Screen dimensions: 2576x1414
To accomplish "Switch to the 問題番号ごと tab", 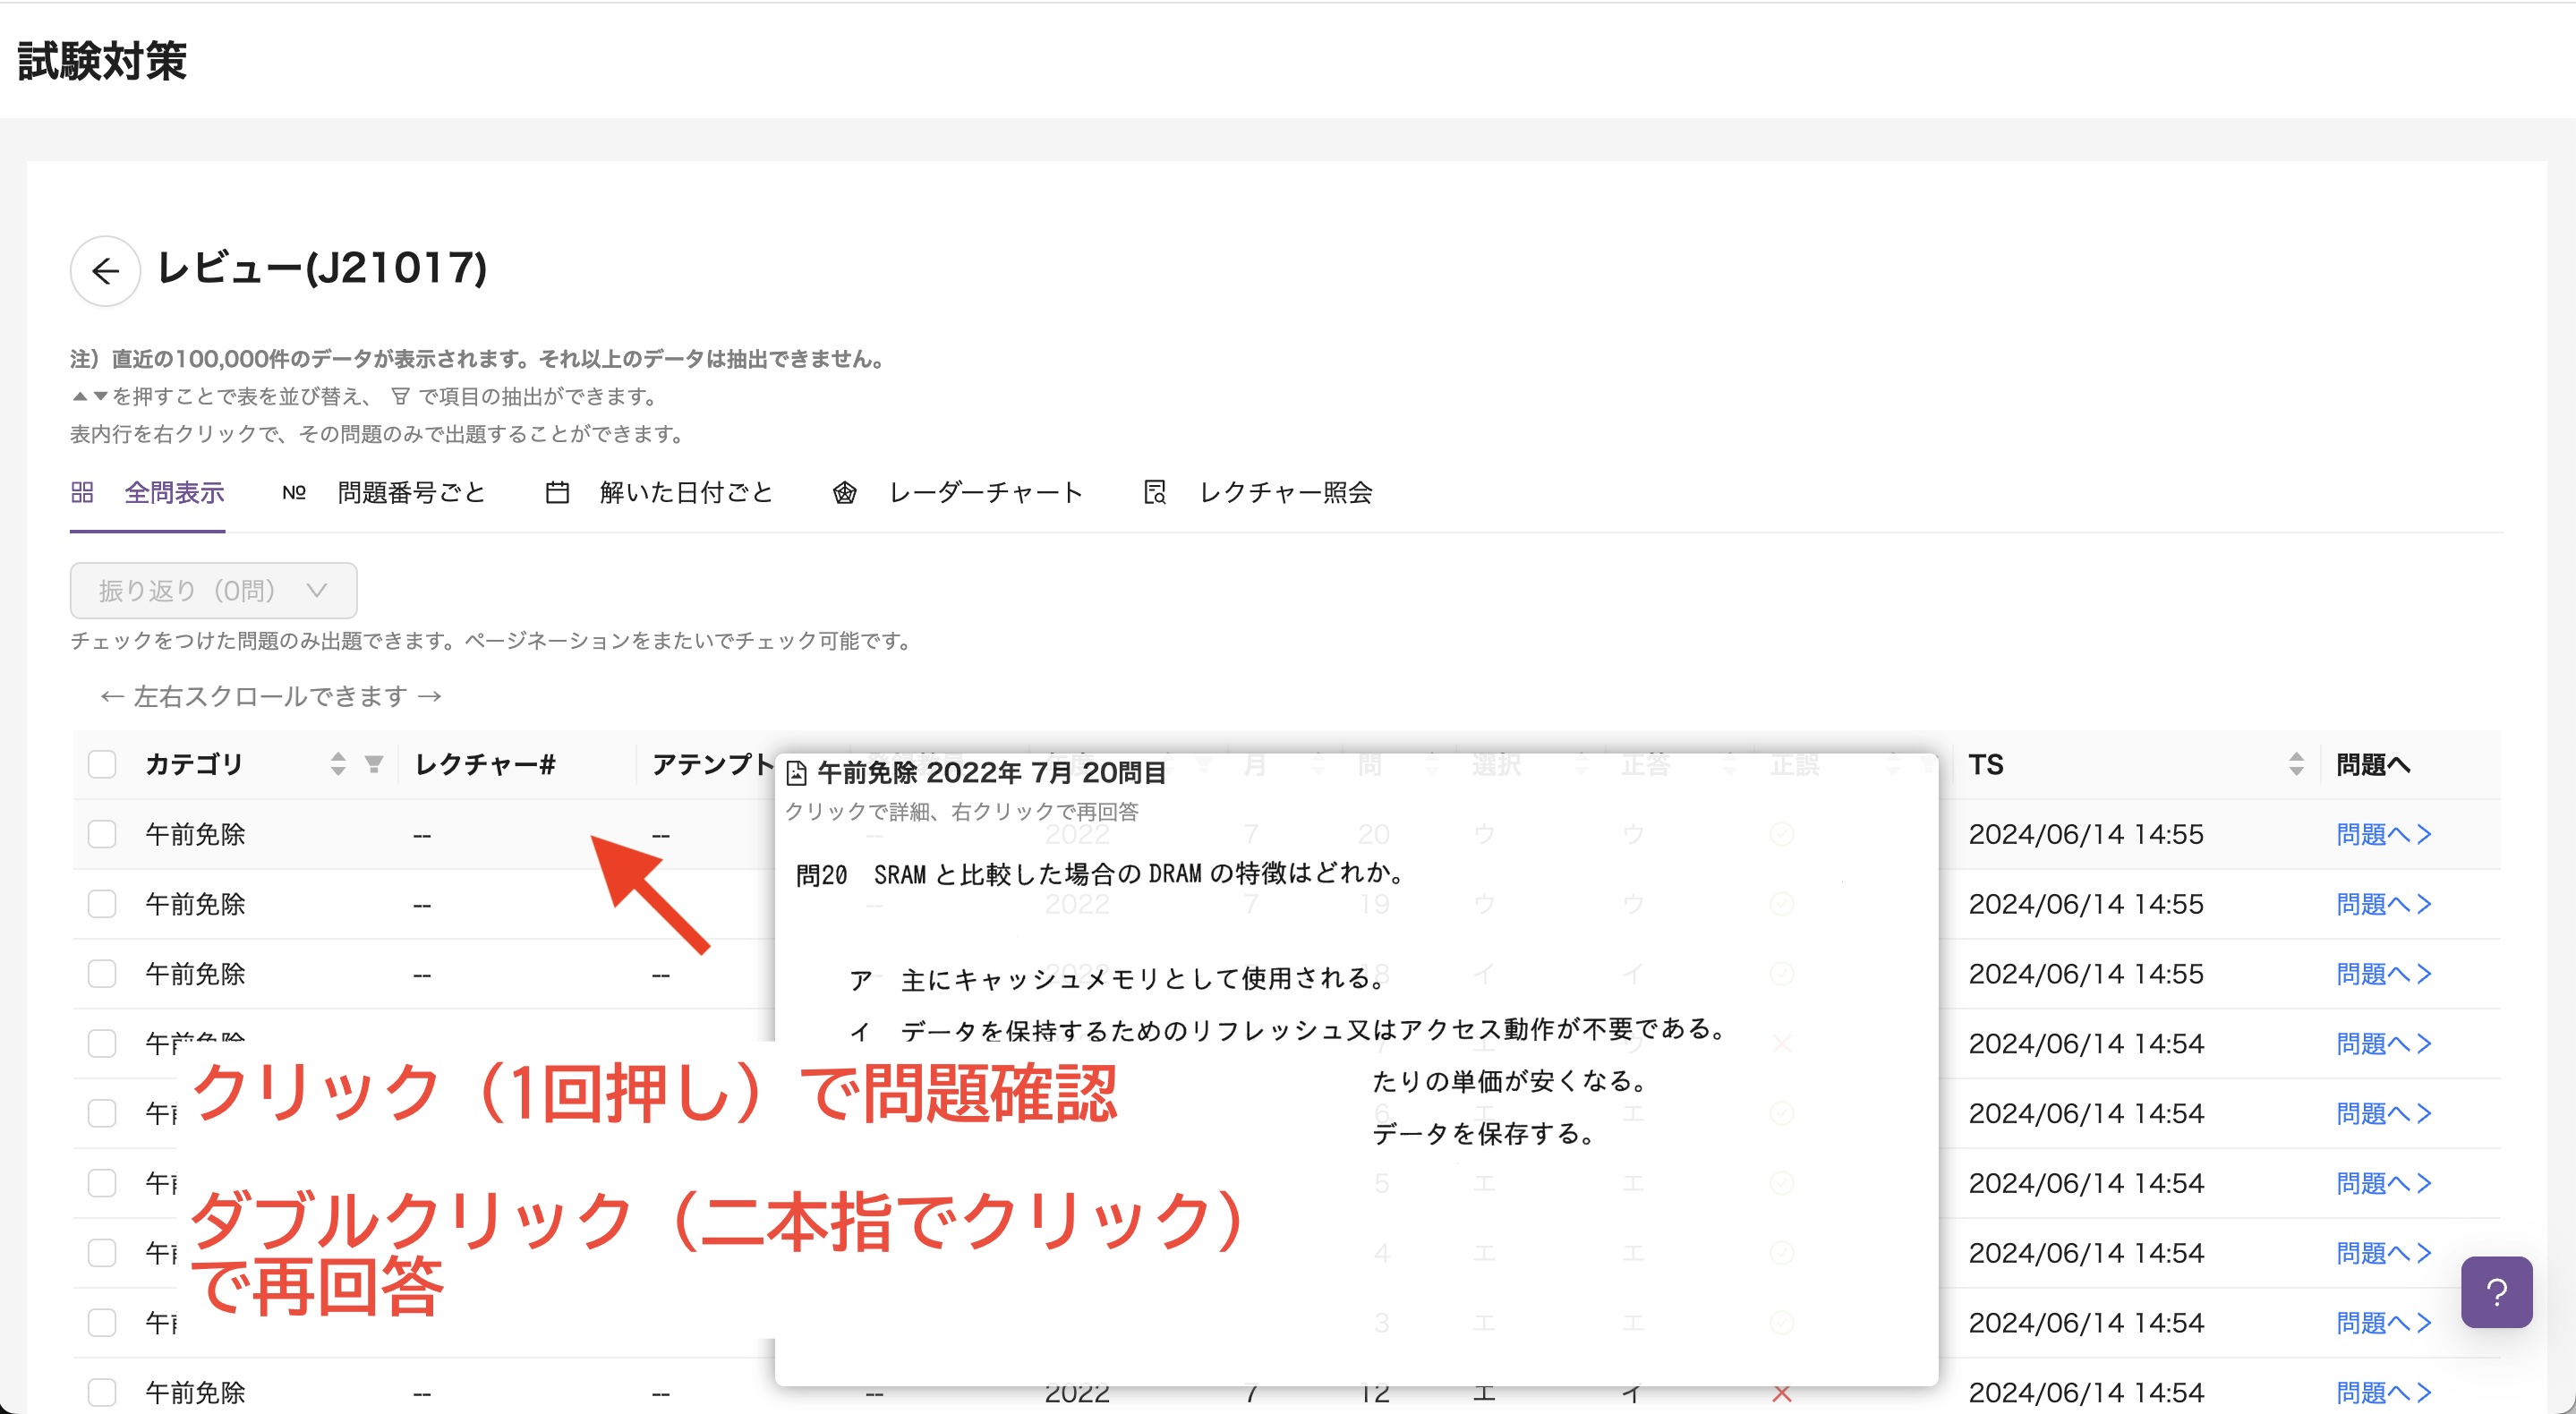I will tap(411, 492).
